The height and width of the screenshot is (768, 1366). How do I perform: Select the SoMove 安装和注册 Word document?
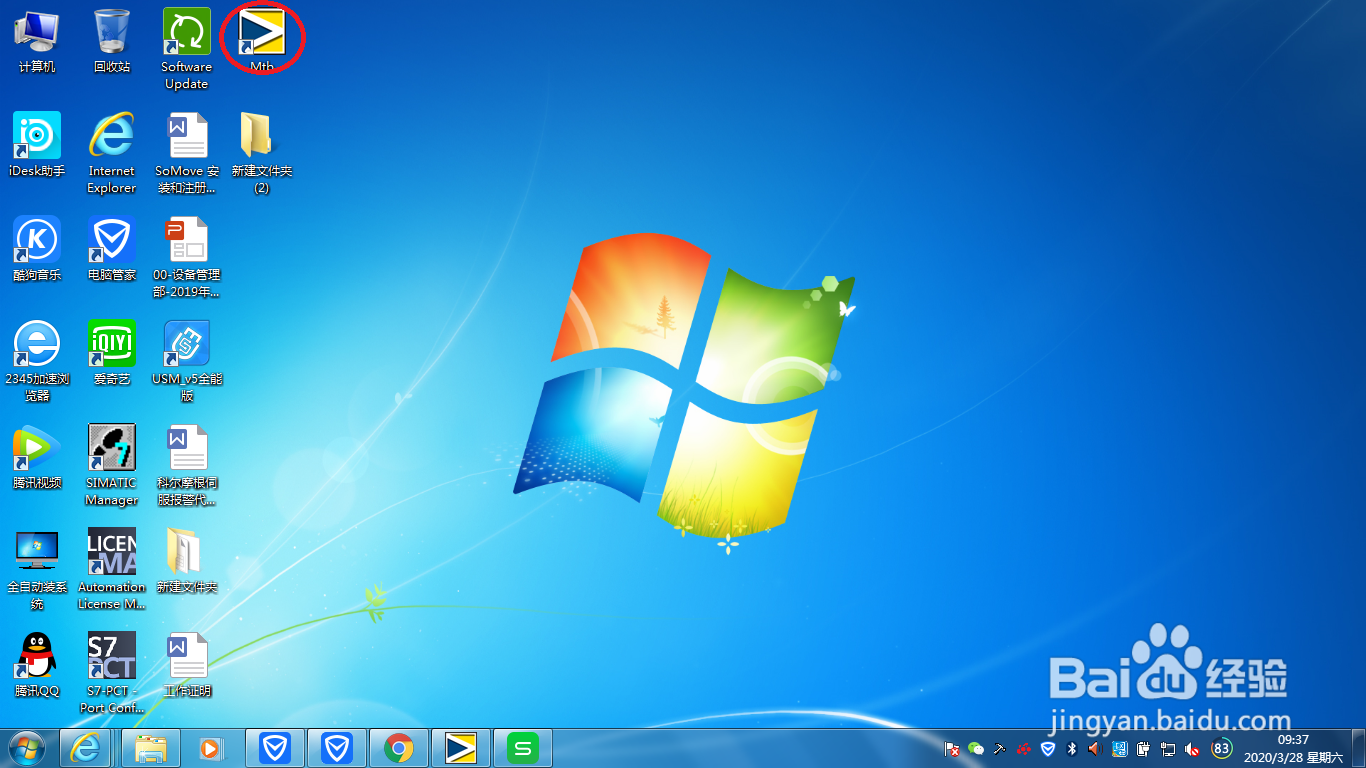187,153
